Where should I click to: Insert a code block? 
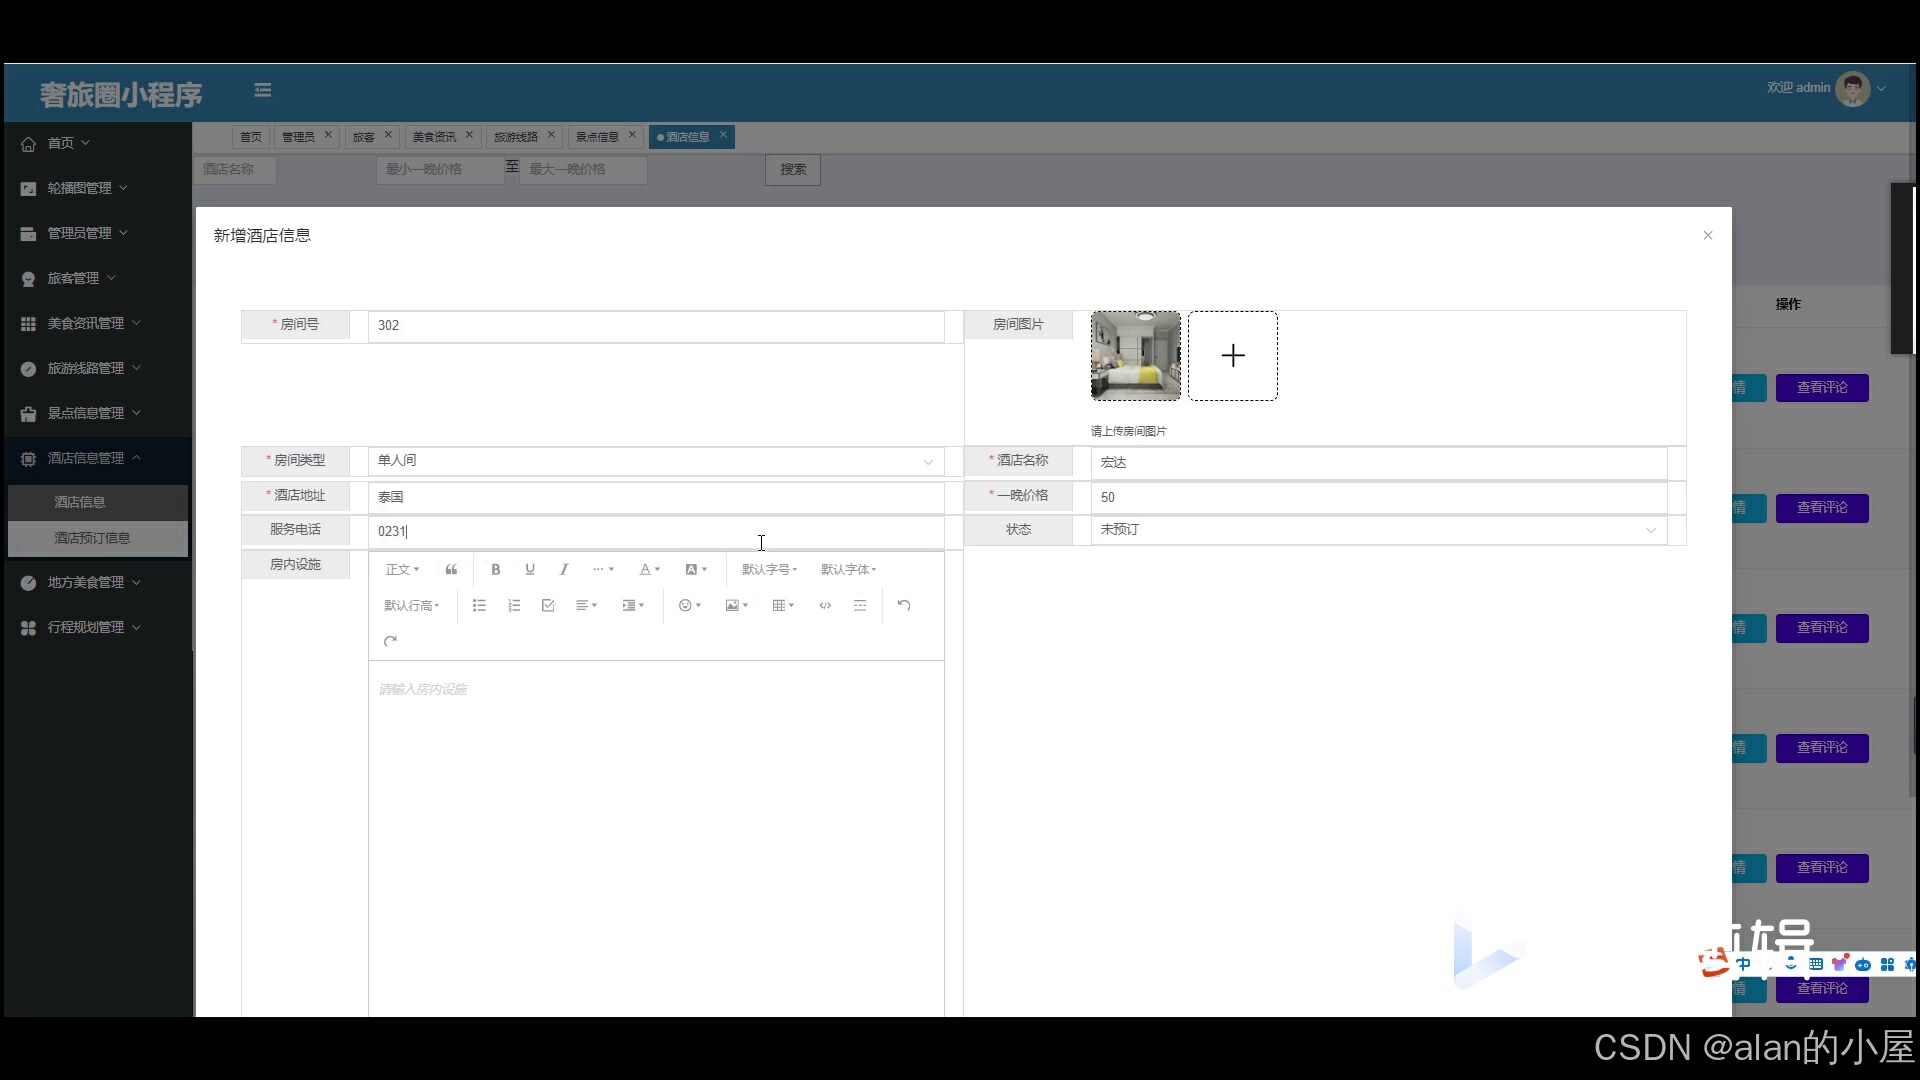(x=825, y=606)
